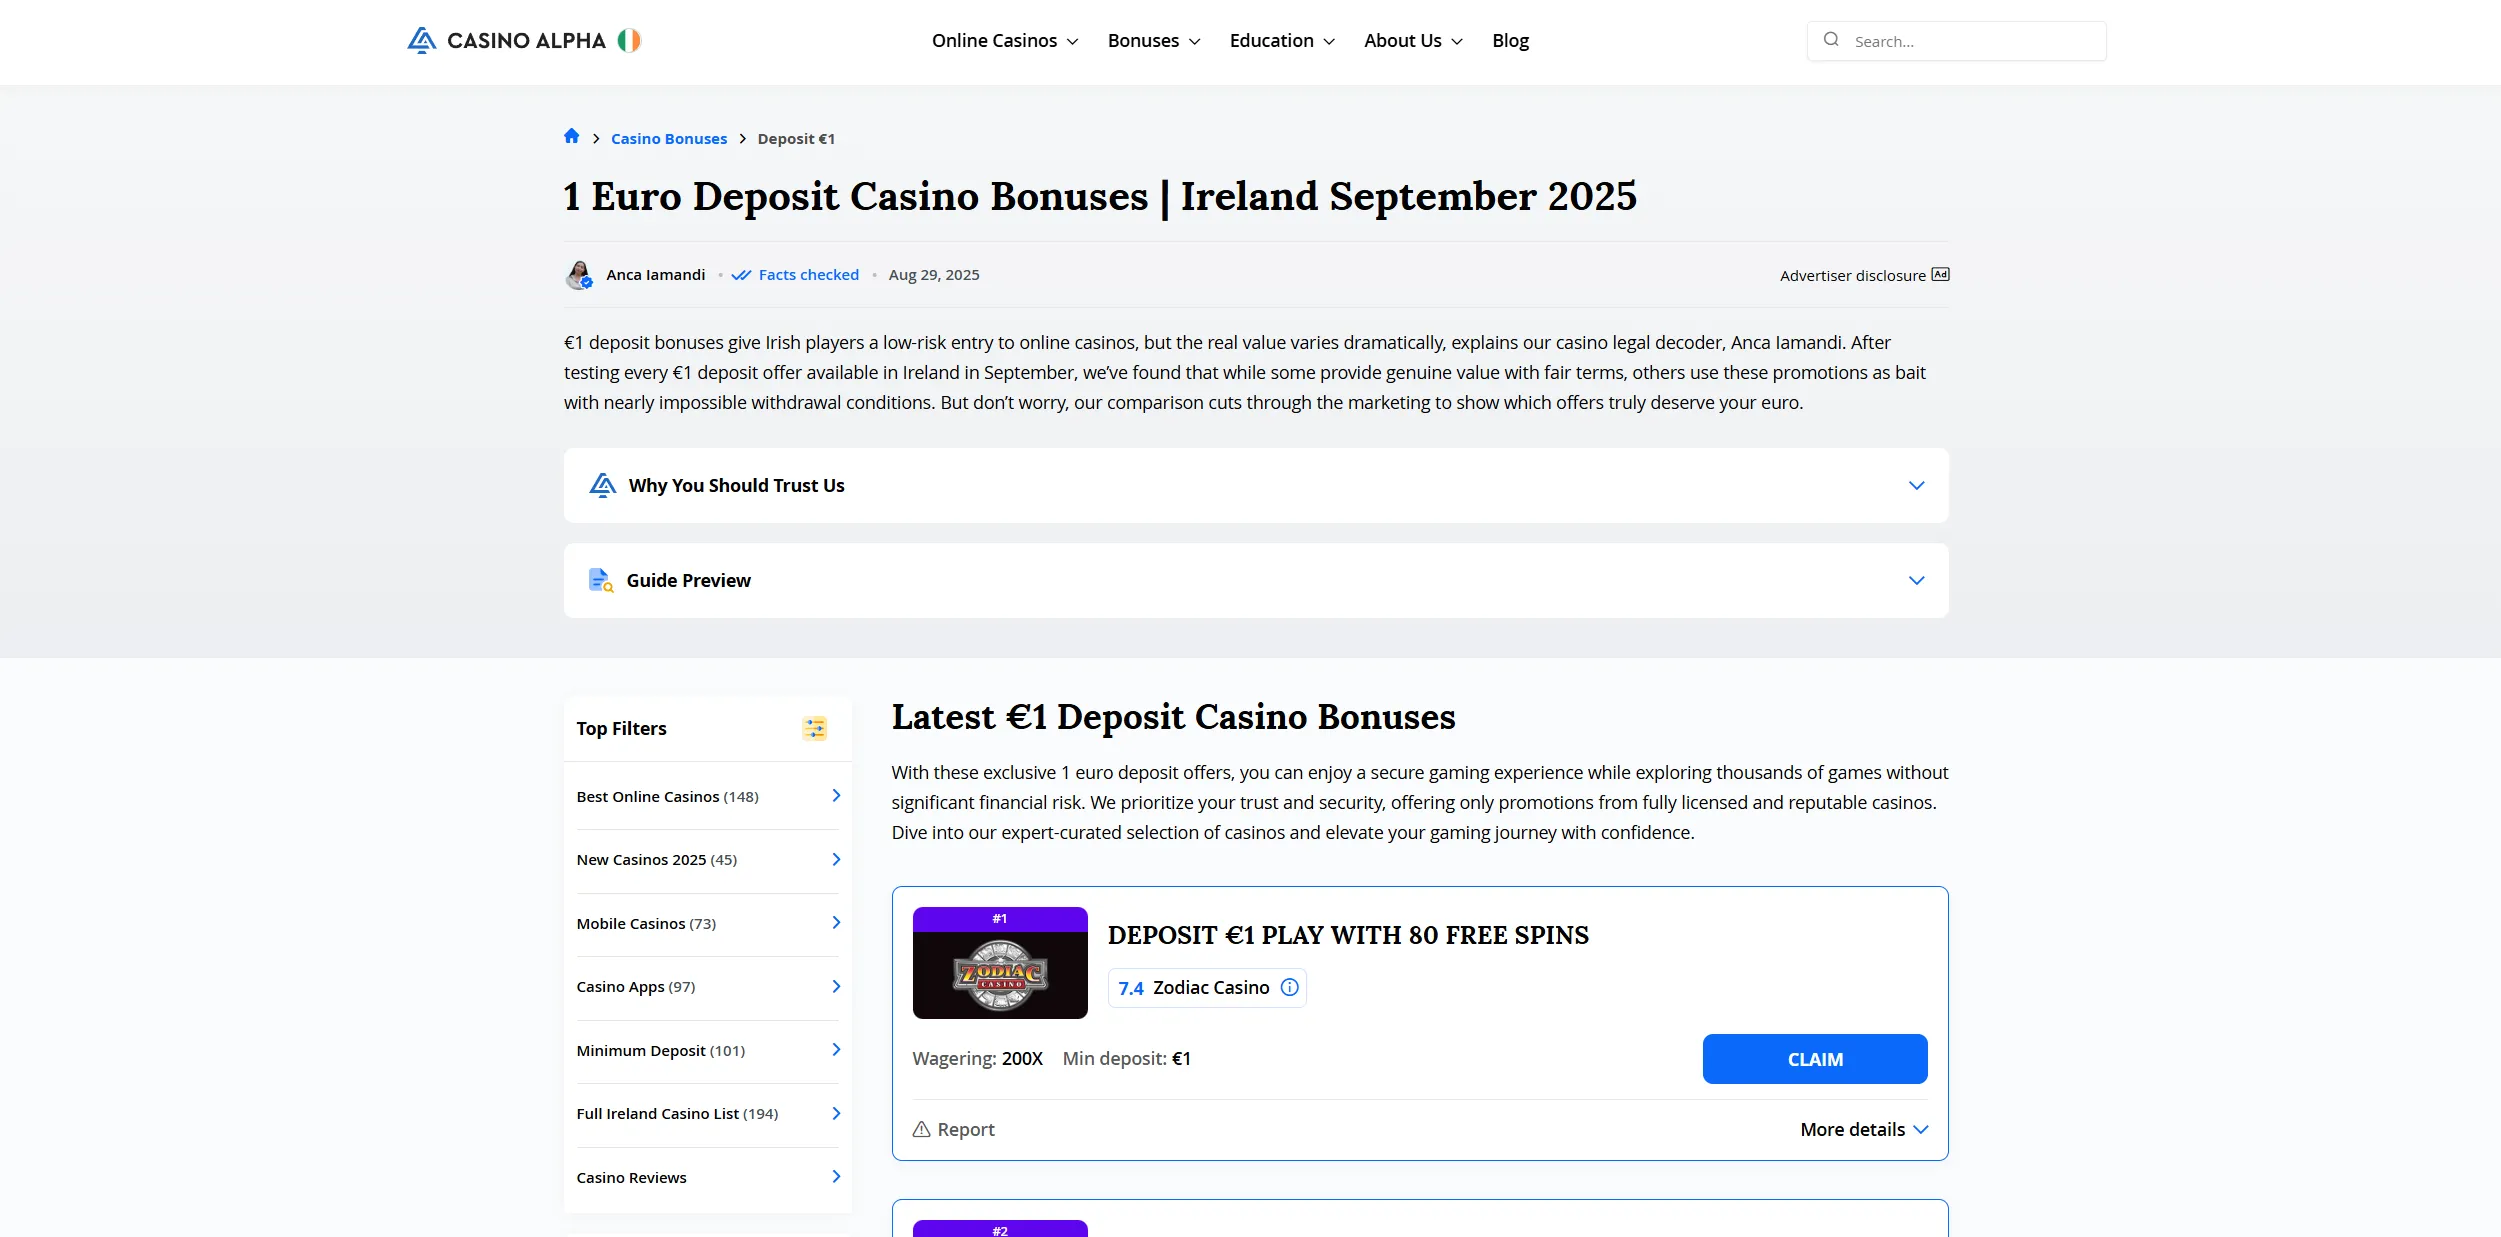Click the Zodiac Casino info icon
This screenshot has width=2501, height=1237.
1290,987
